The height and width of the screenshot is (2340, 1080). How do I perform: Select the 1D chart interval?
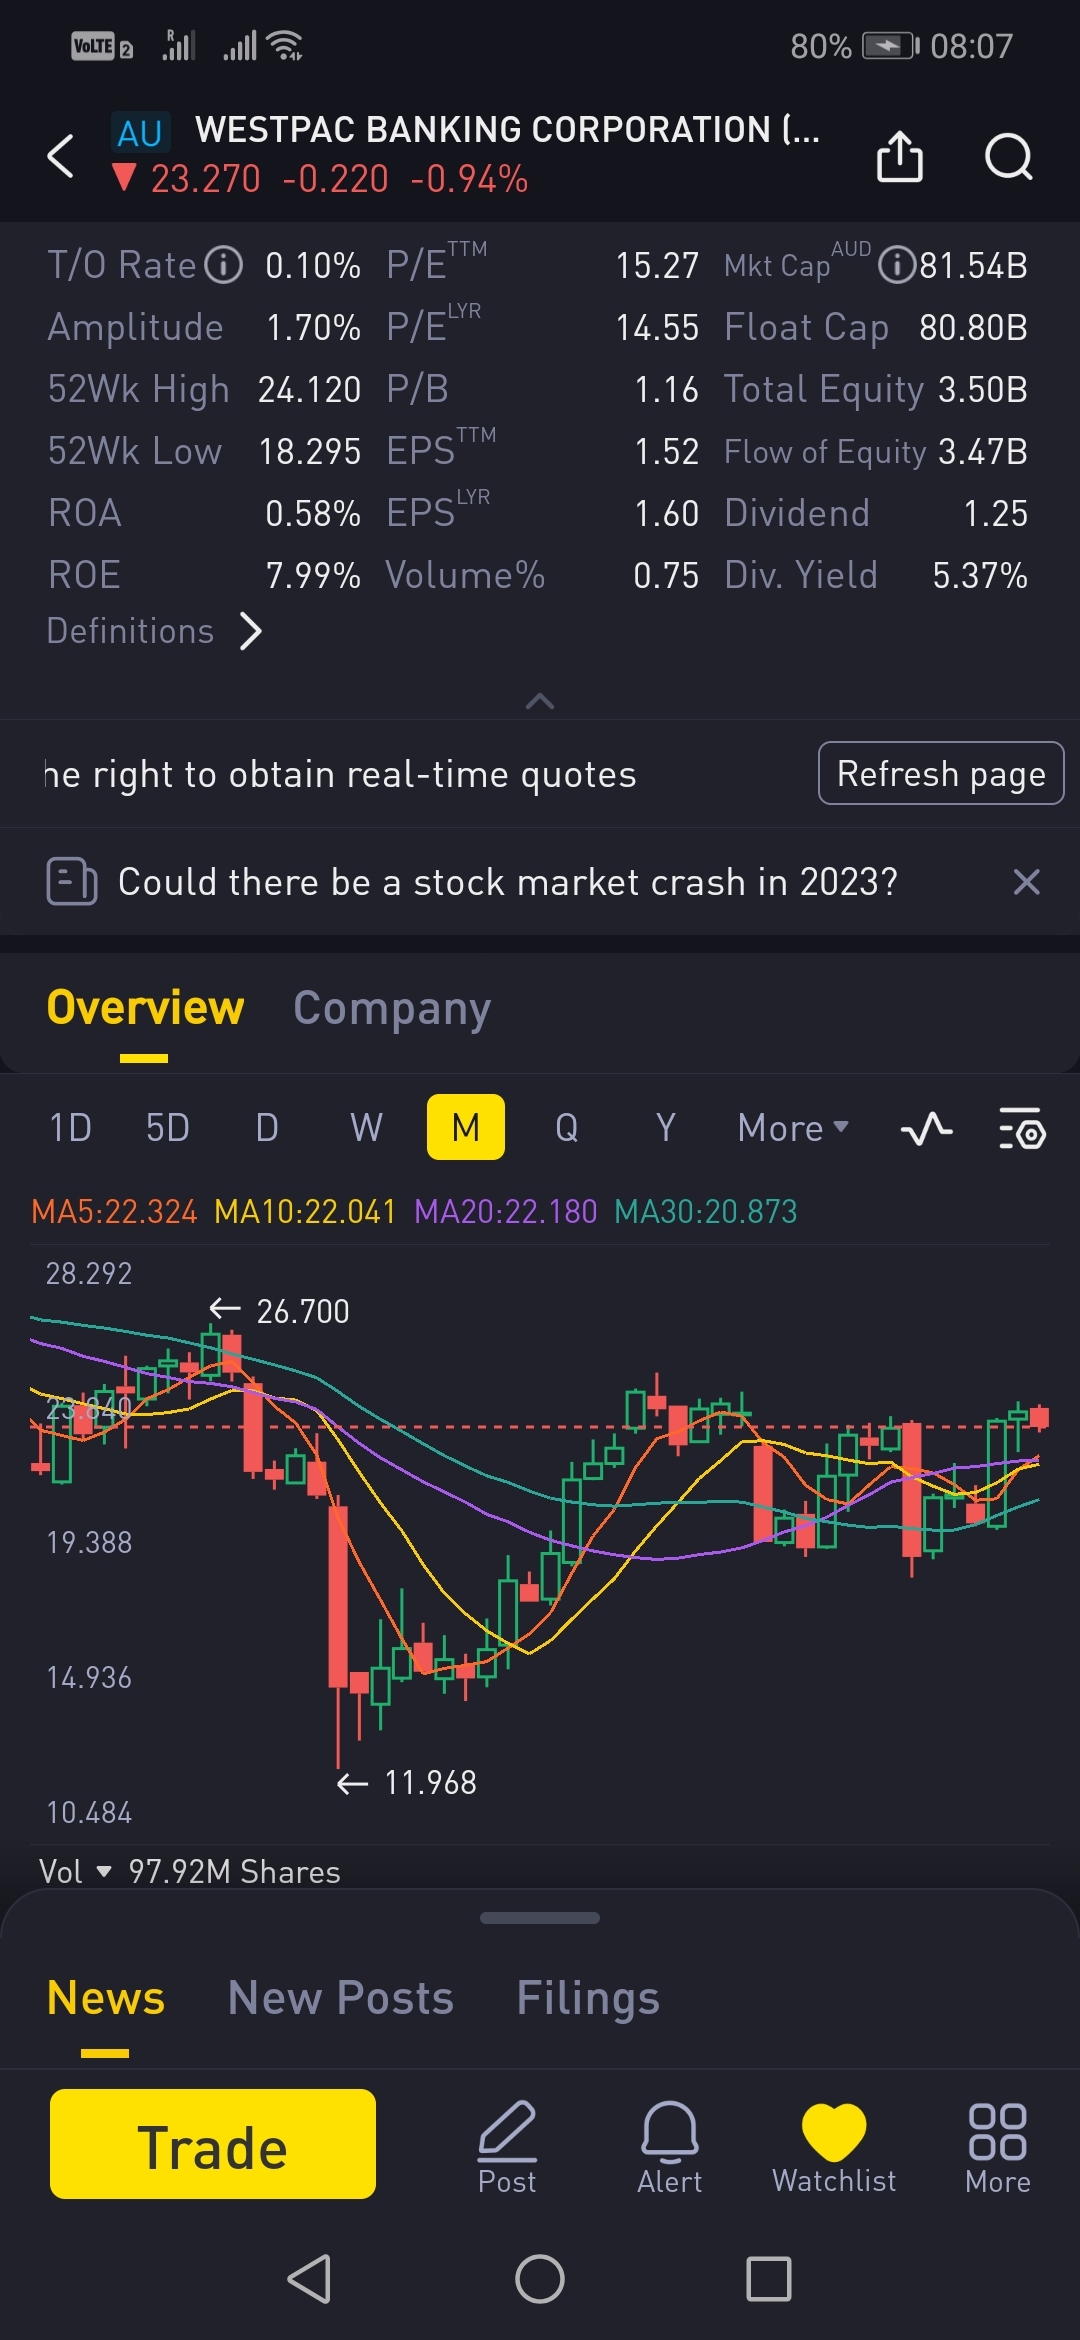pos(70,1128)
